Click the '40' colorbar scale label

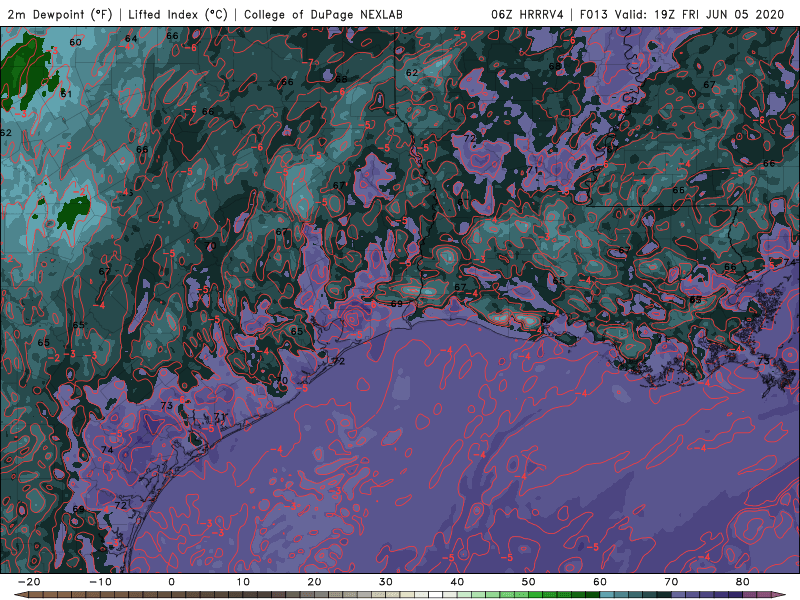pyautogui.click(x=457, y=582)
